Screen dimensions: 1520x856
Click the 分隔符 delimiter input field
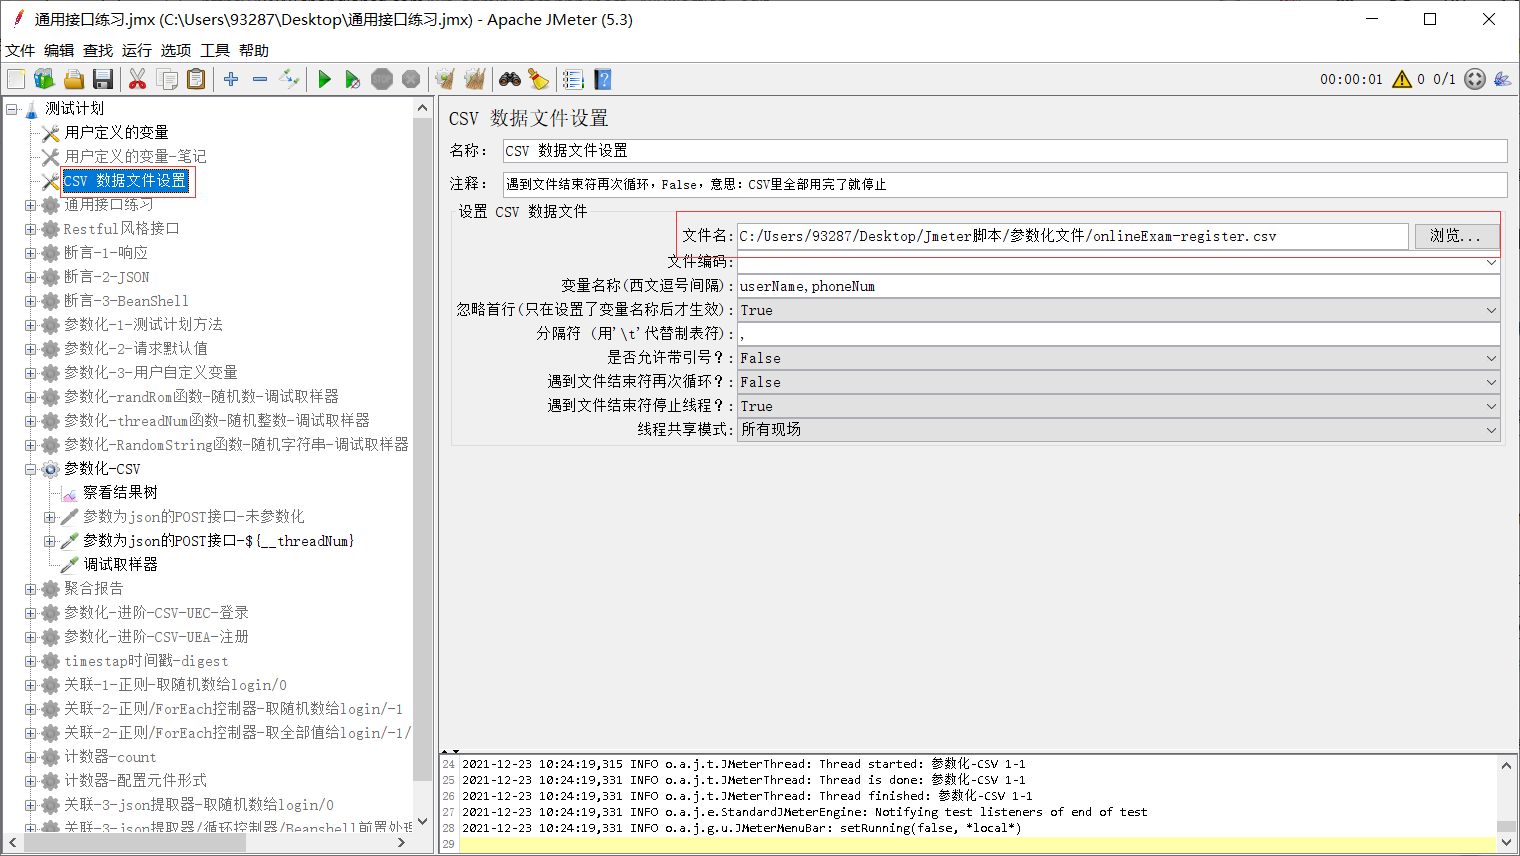click(1119, 334)
